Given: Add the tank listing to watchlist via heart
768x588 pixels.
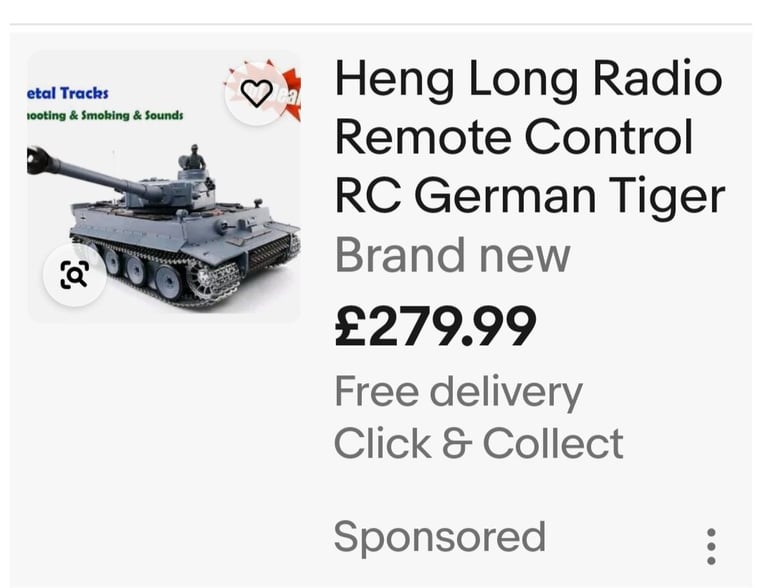Looking at the screenshot, I should tap(257, 93).
